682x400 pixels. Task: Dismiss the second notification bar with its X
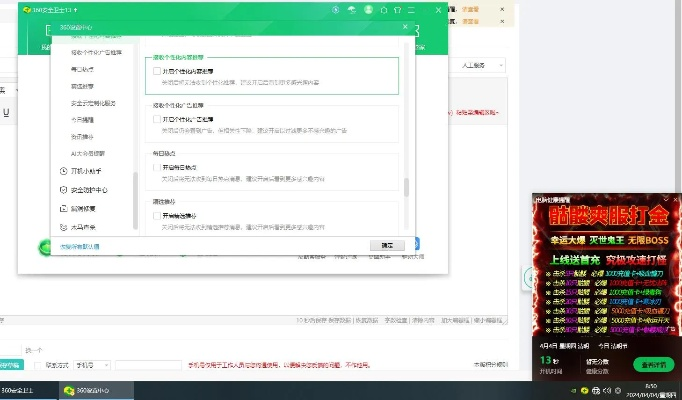point(502,21)
